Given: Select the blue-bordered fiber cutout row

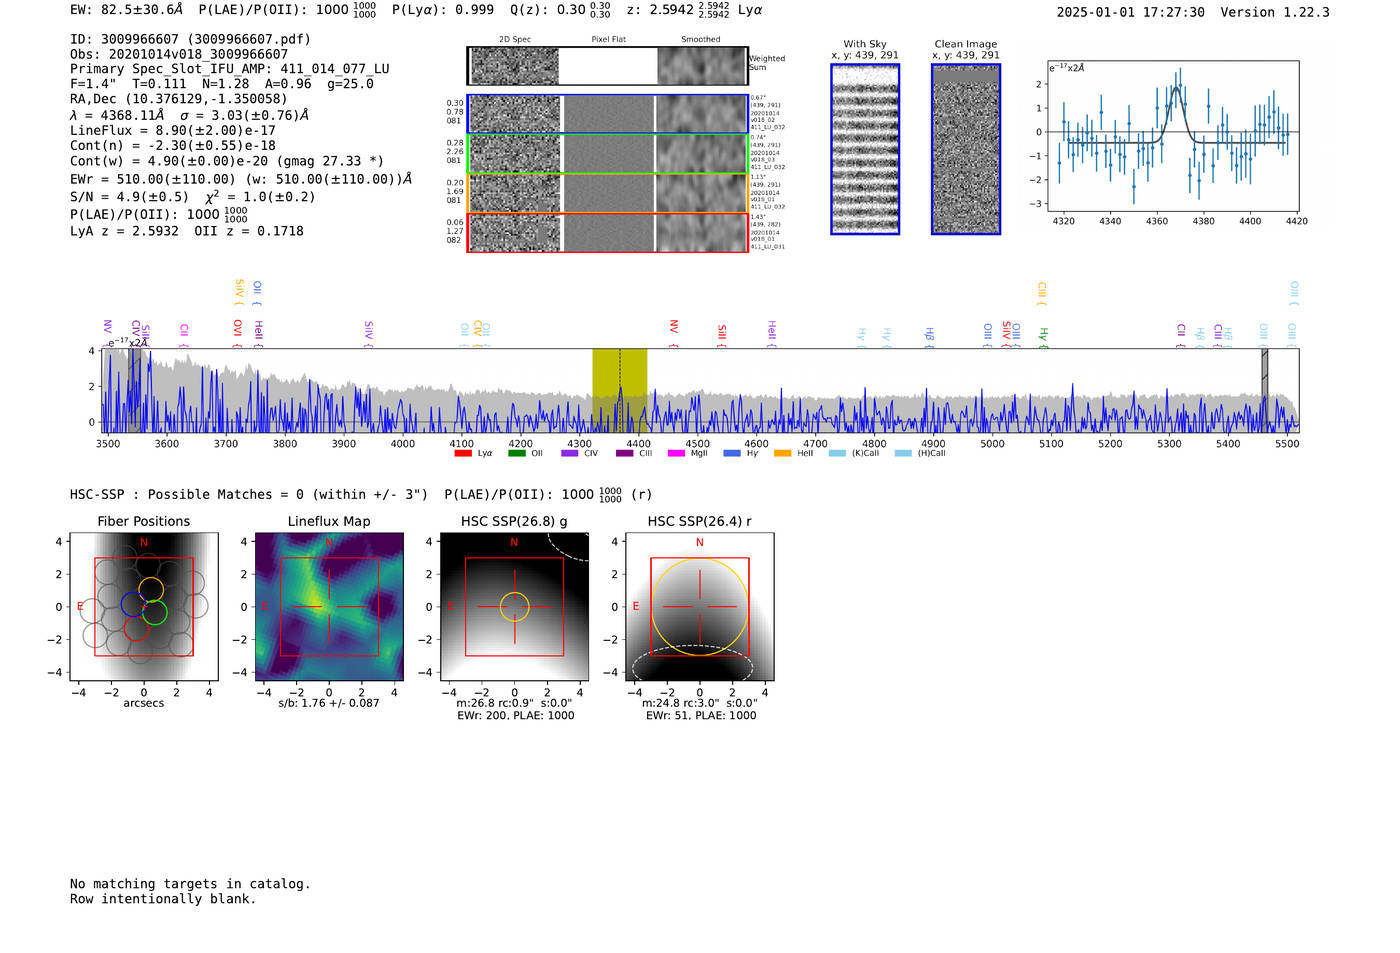Looking at the screenshot, I should [607, 114].
